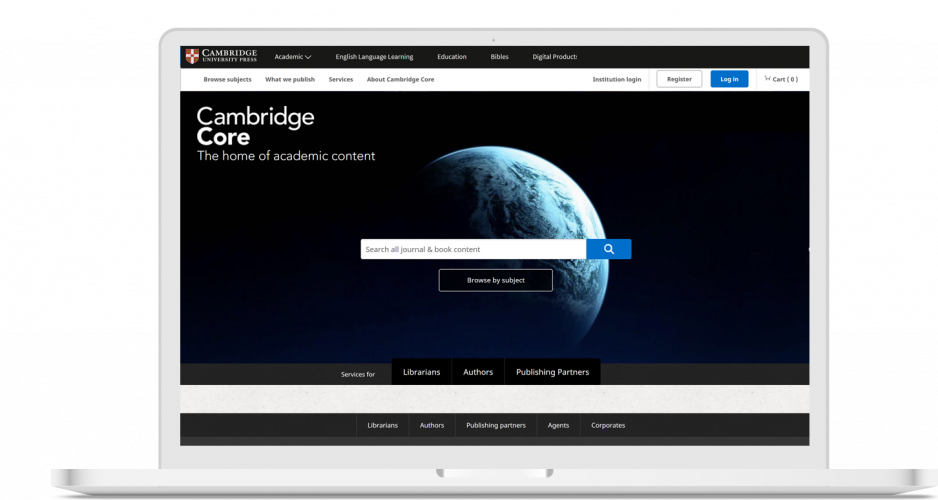Screen dimensions: 938x500
Task: Open the Education menu item
Action: [452, 57]
